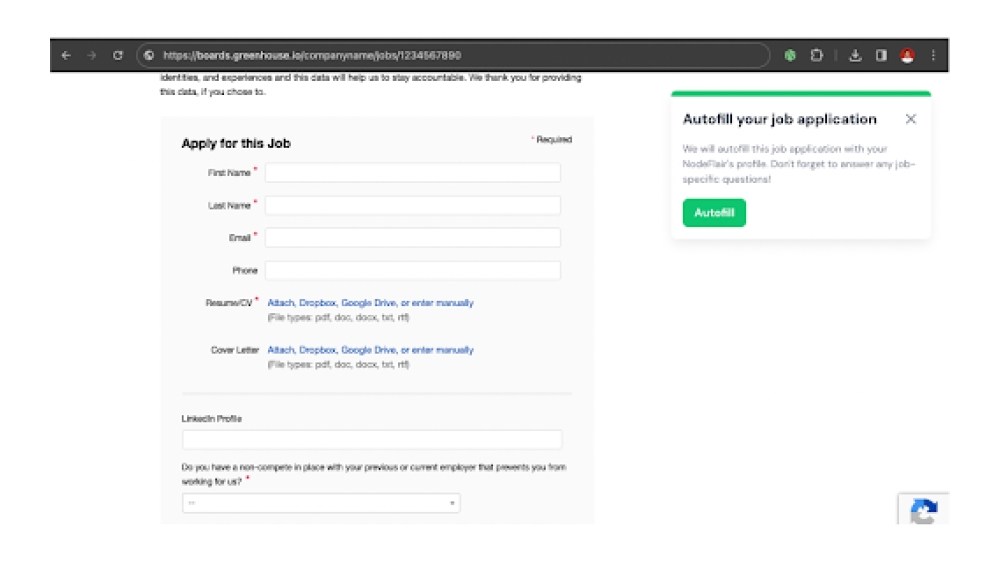Select enter manually for Resume/CV
1000x563 pixels.
(x=443, y=303)
